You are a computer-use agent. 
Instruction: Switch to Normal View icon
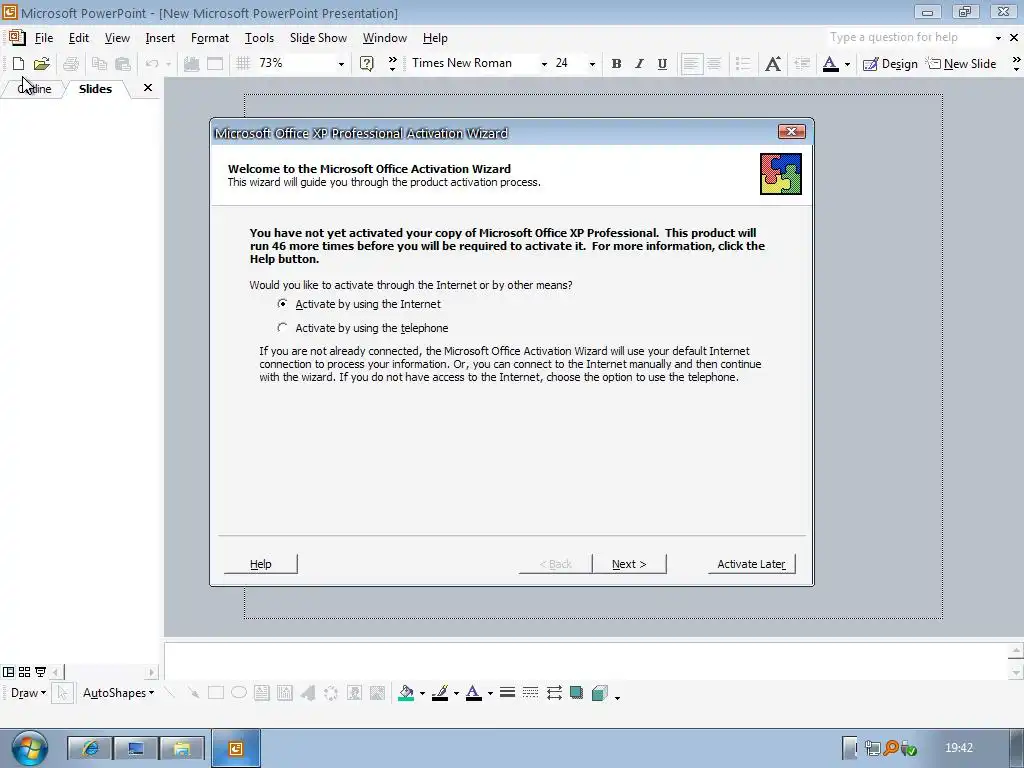[x=8, y=671]
